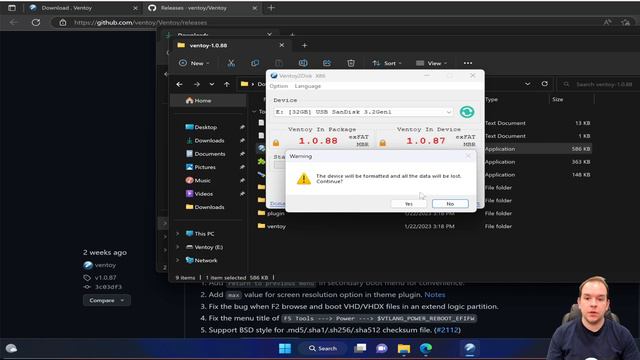Image resolution: width=640 pixels, height=360 pixels.
Task: Click the lock icon beside Ventoy In Package
Action: pyautogui.click(x=276, y=142)
